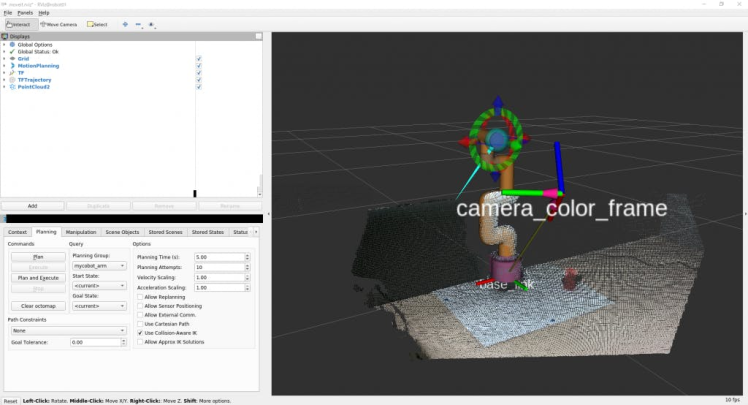Select the Interact tool
748x405 pixels.
pos(22,23)
